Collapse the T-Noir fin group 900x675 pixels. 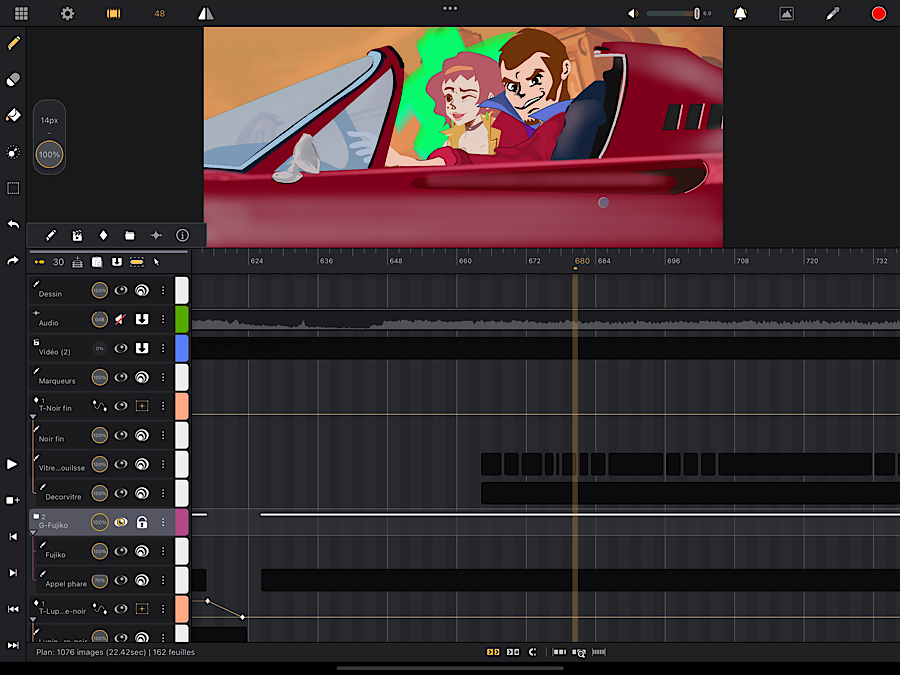33,417
